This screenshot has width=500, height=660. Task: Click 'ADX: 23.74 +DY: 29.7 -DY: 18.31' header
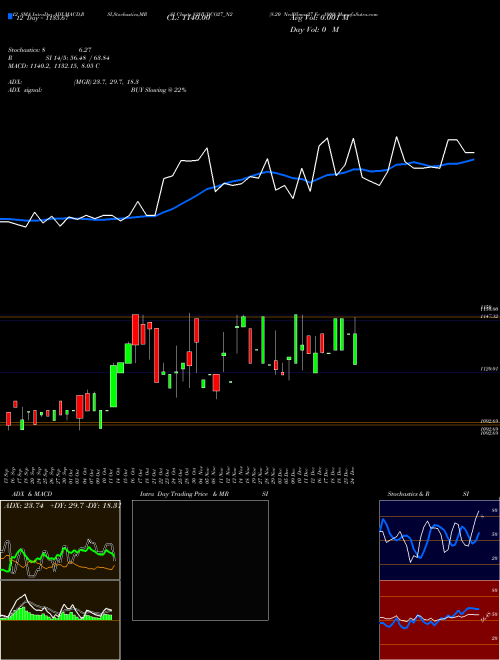tap(62, 506)
